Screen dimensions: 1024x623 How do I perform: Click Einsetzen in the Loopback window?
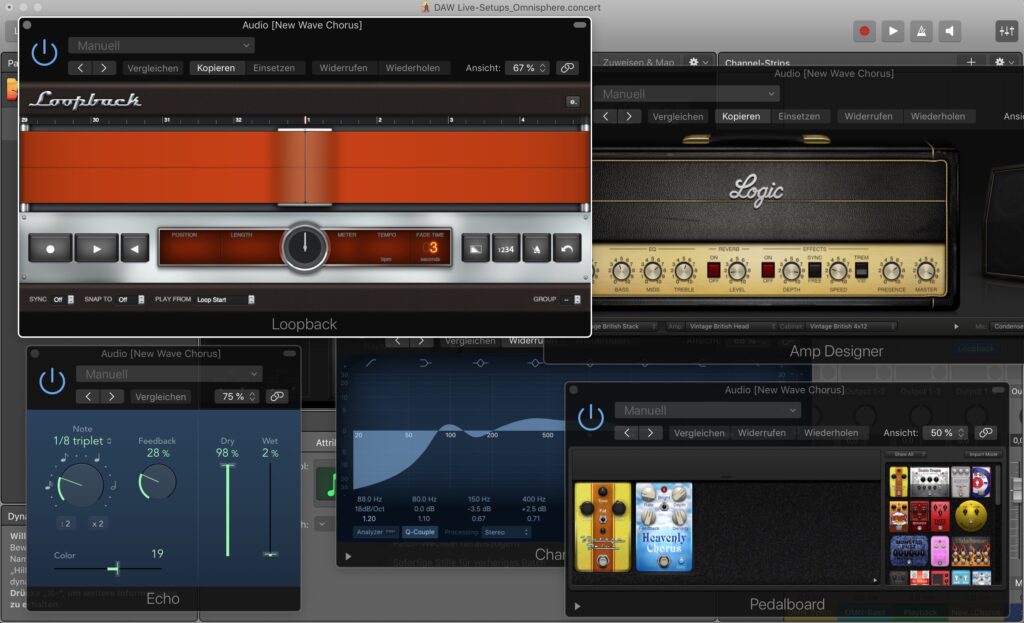tap(274, 68)
